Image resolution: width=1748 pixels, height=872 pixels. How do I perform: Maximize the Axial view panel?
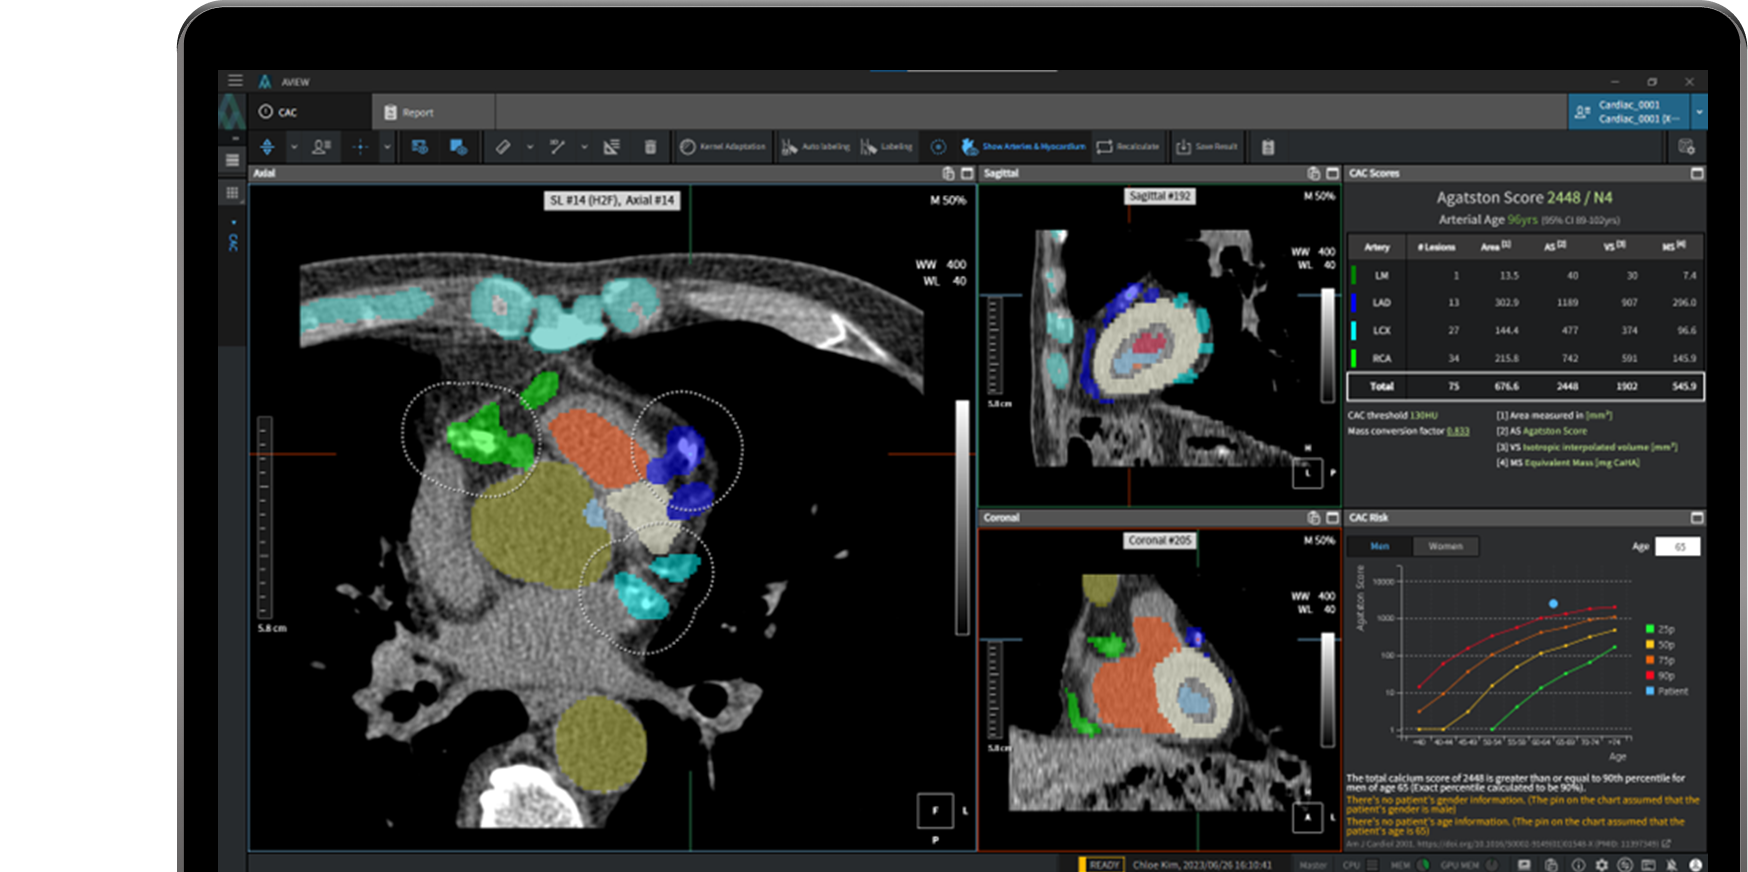pos(967,173)
